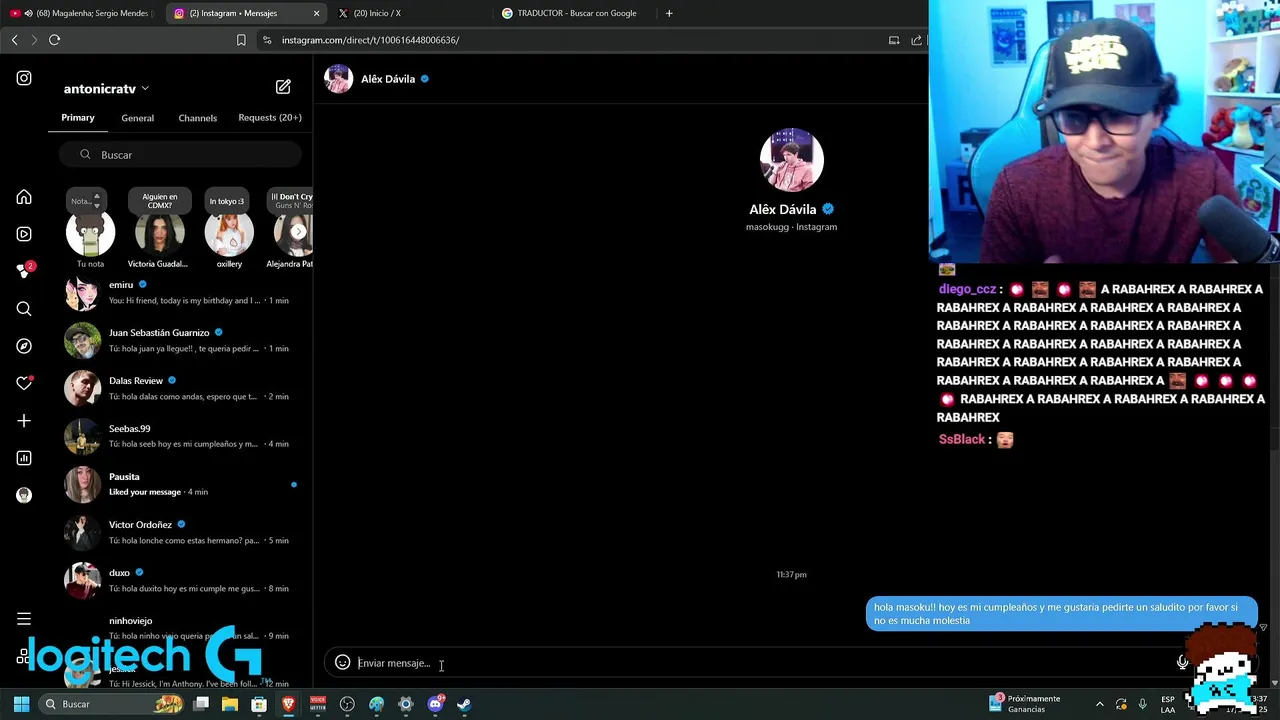
Task: Open Task View from the taskbar
Action: [x=201, y=704]
